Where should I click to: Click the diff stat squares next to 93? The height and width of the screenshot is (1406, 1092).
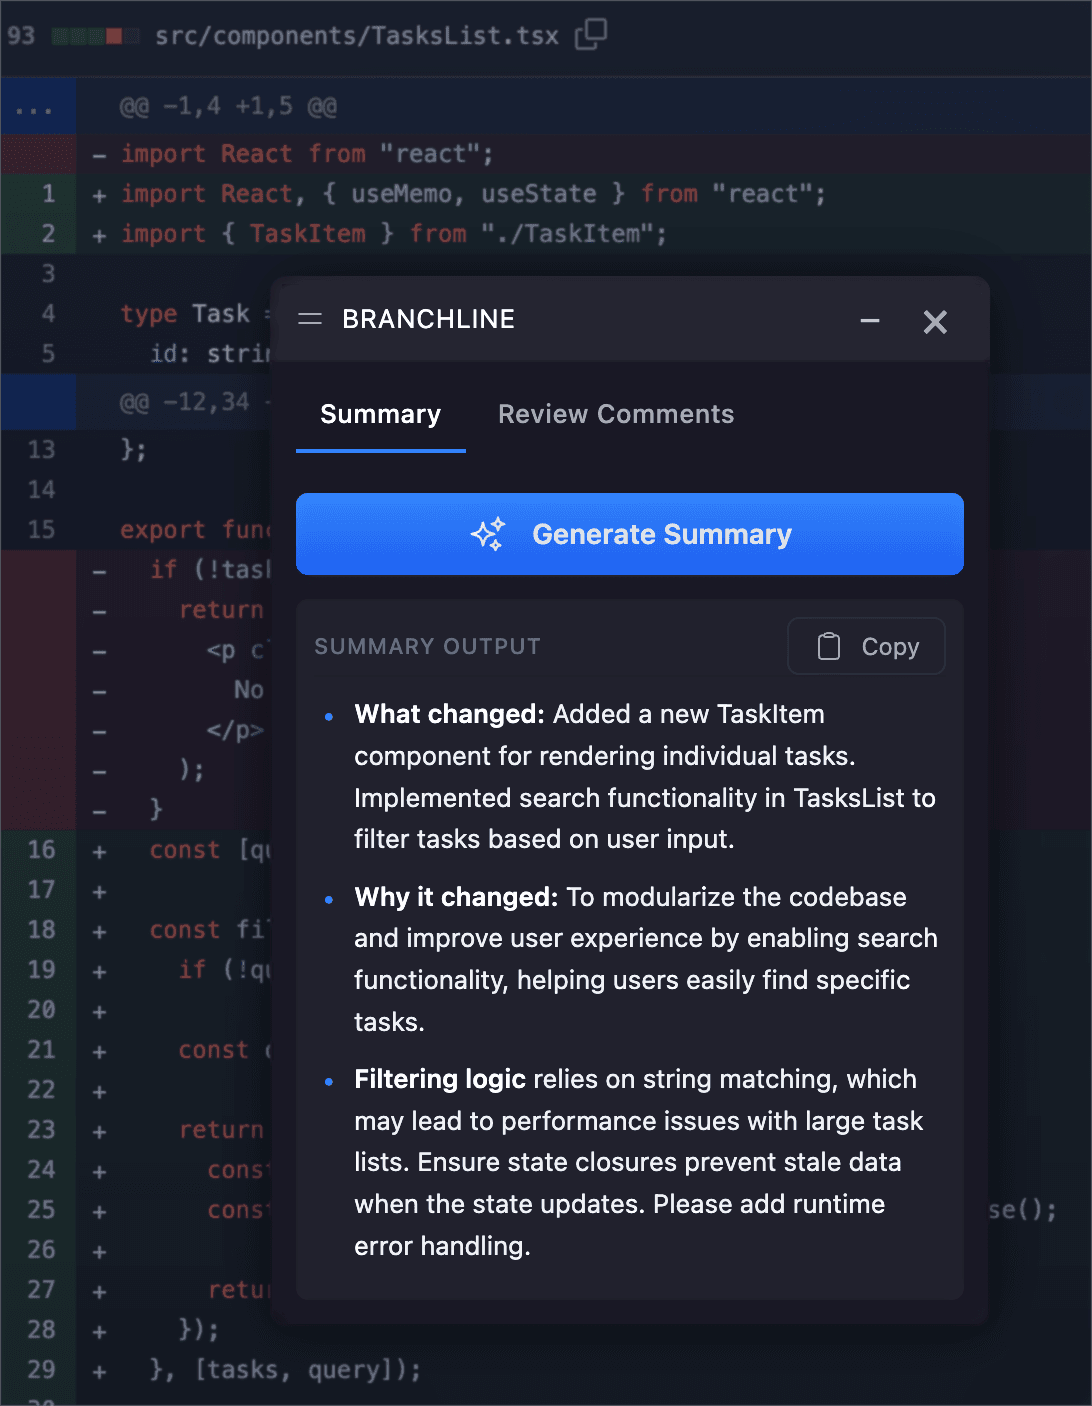click(100, 33)
